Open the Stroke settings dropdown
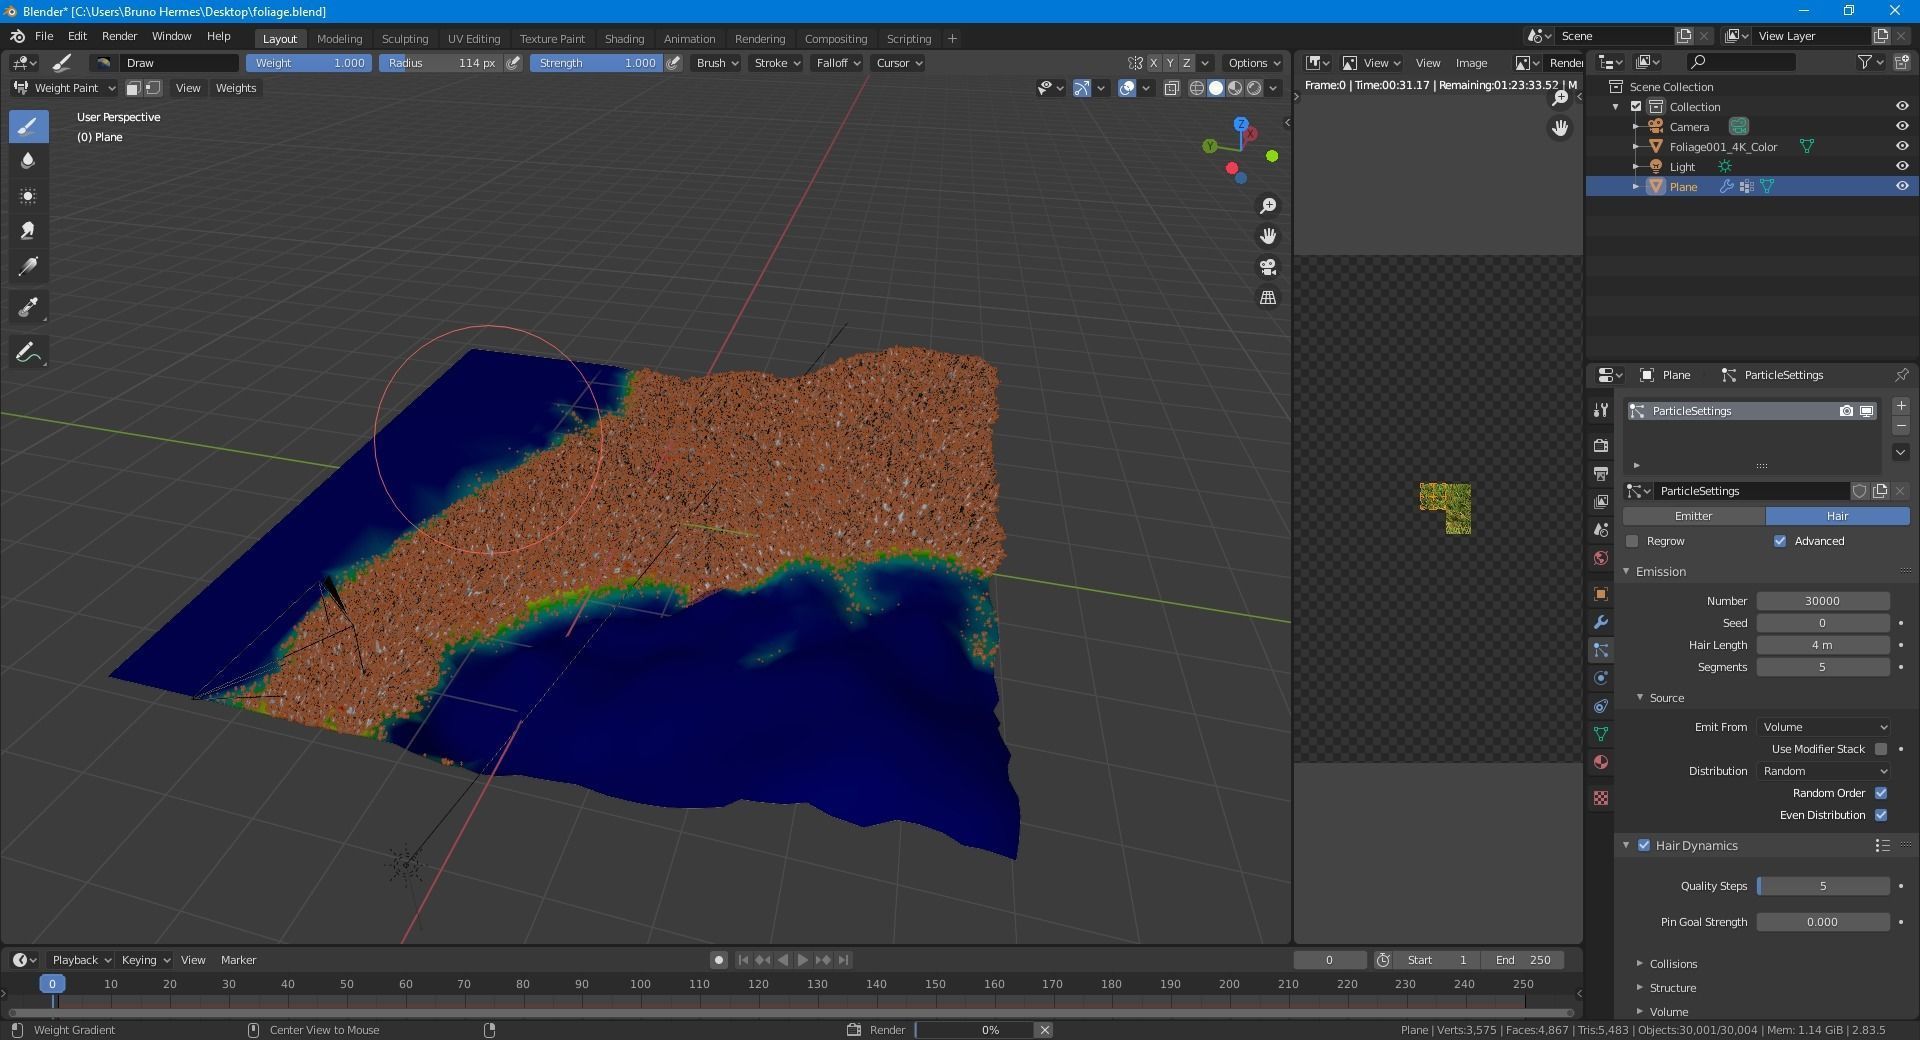 click(x=776, y=63)
